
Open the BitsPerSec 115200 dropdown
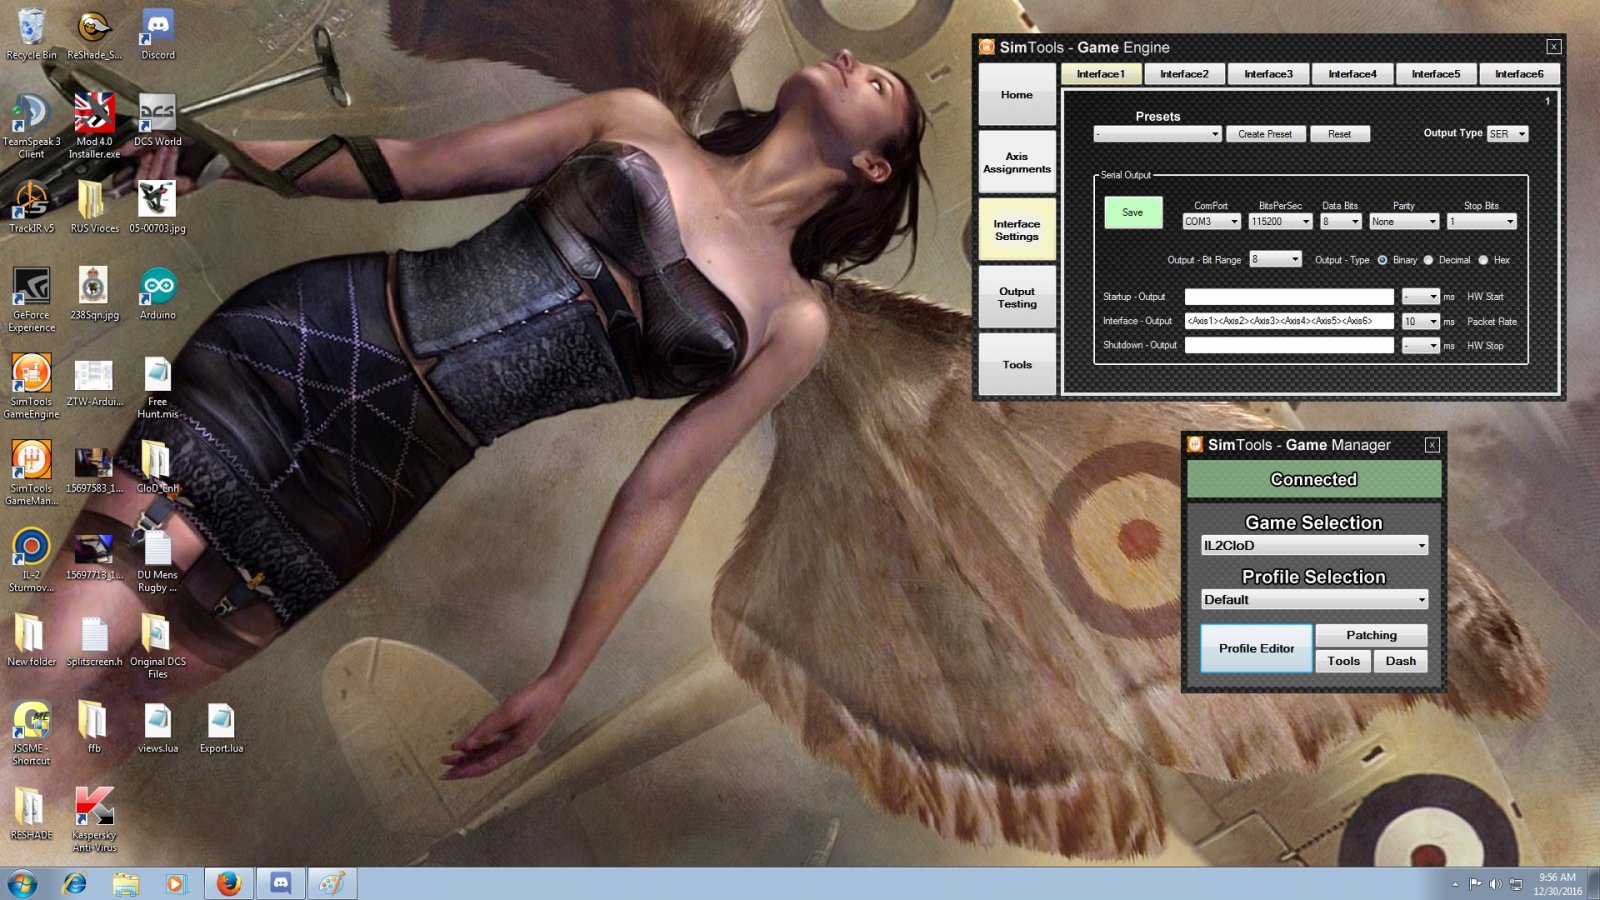[1280, 222]
